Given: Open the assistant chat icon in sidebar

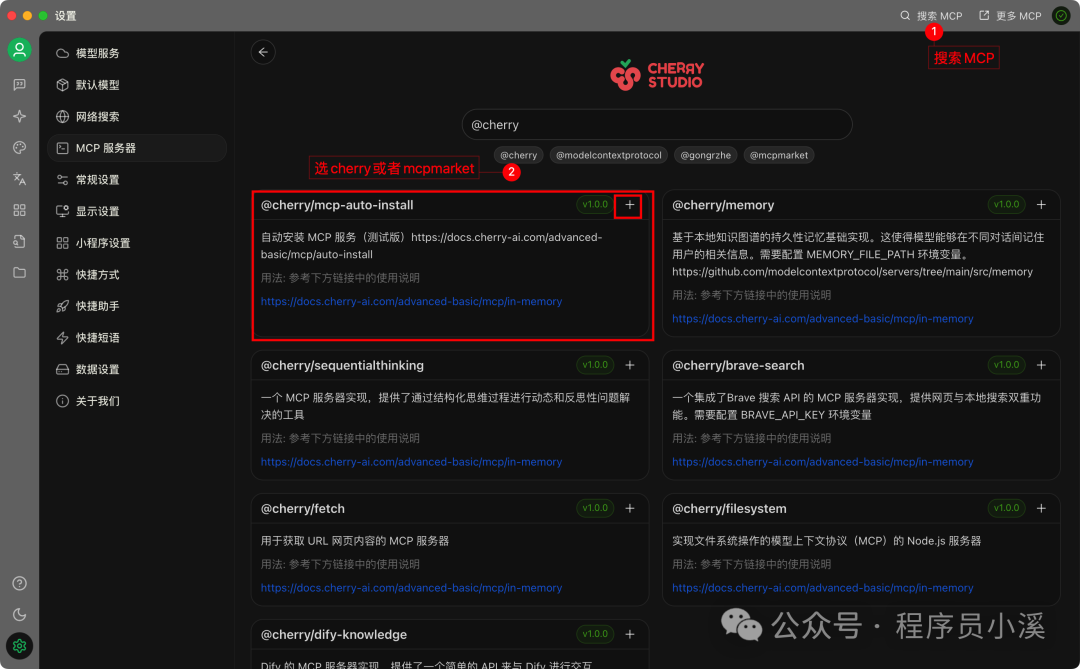Looking at the screenshot, I should click(19, 84).
